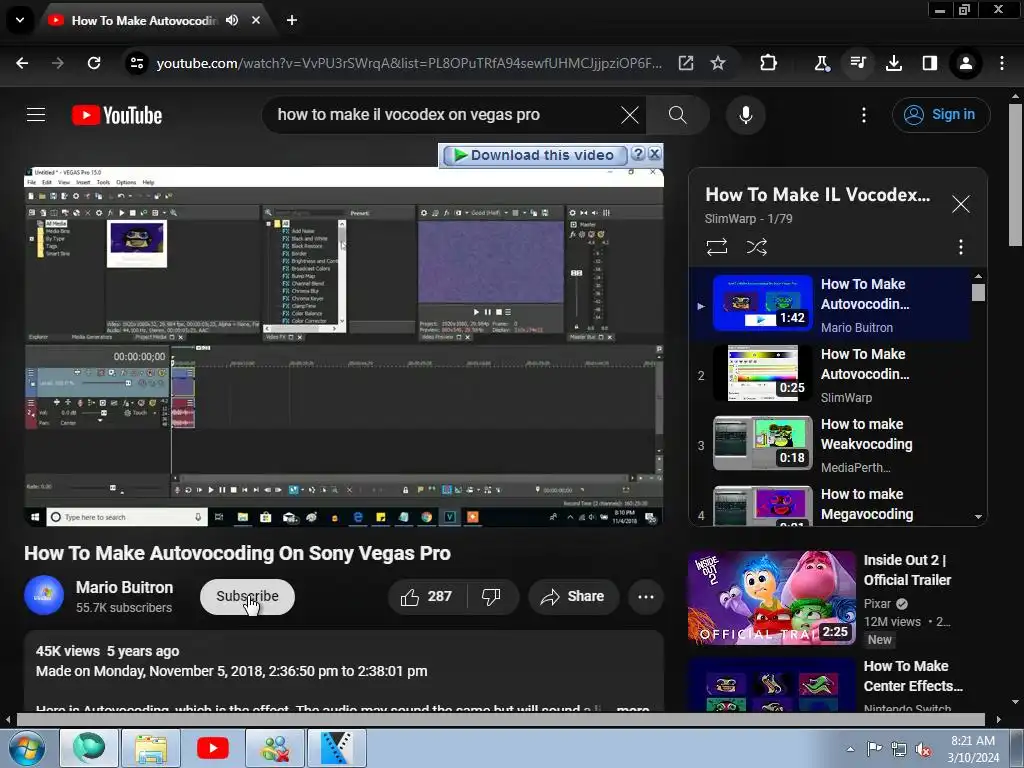Click the YouTube URL address bar

coord(409,63)
